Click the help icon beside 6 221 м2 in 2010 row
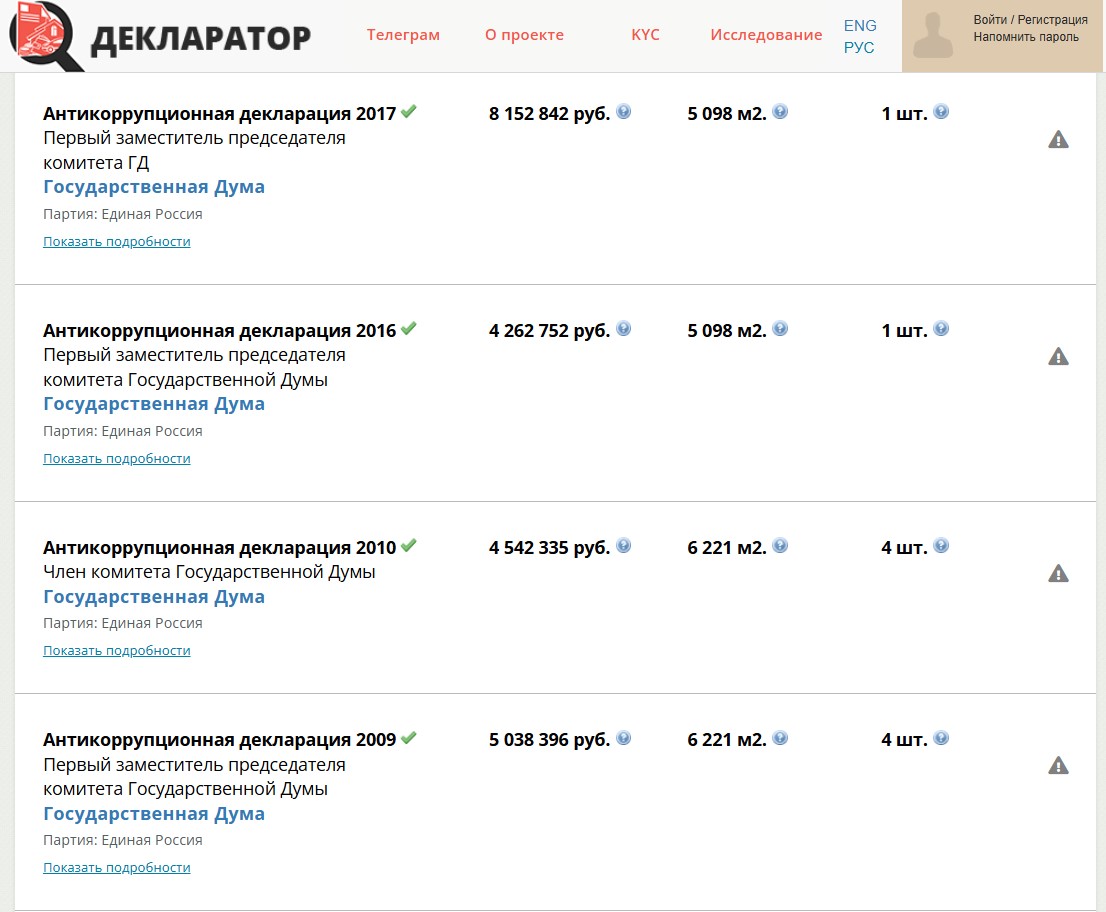Image resolution: width=1106 pixels, height=912 pixels. click(x=780, y=546)
